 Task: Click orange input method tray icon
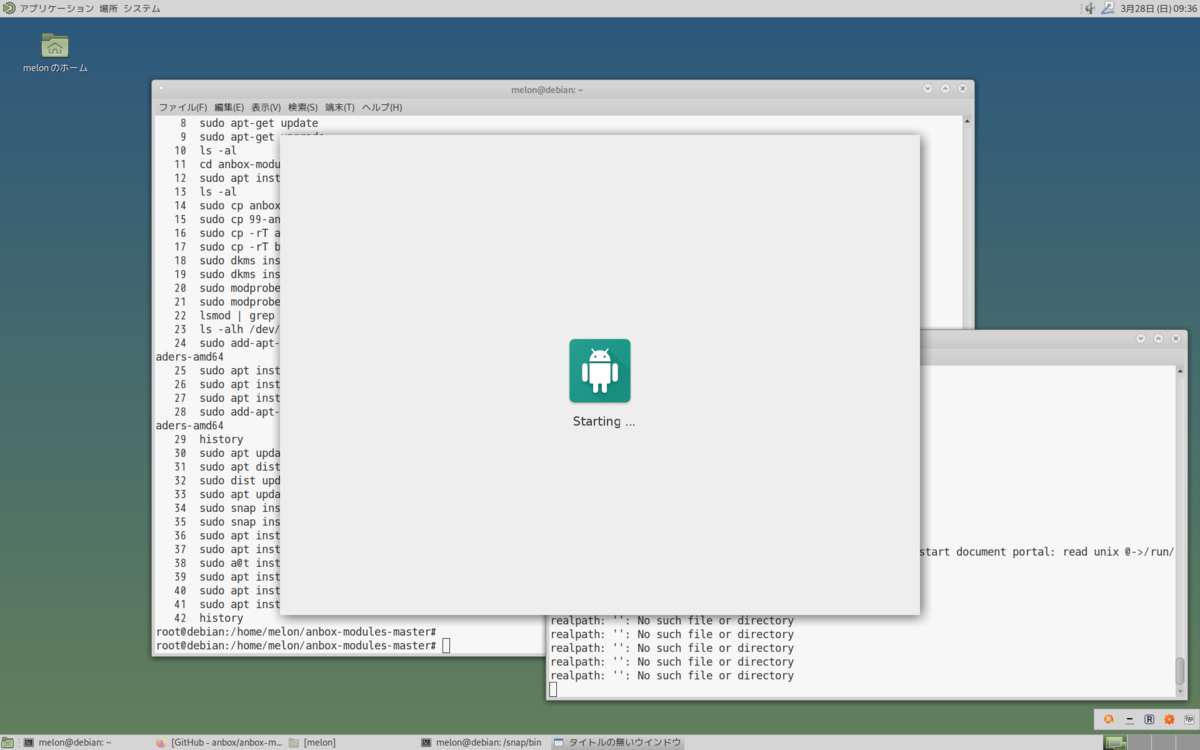click(x=1108, y=719)
